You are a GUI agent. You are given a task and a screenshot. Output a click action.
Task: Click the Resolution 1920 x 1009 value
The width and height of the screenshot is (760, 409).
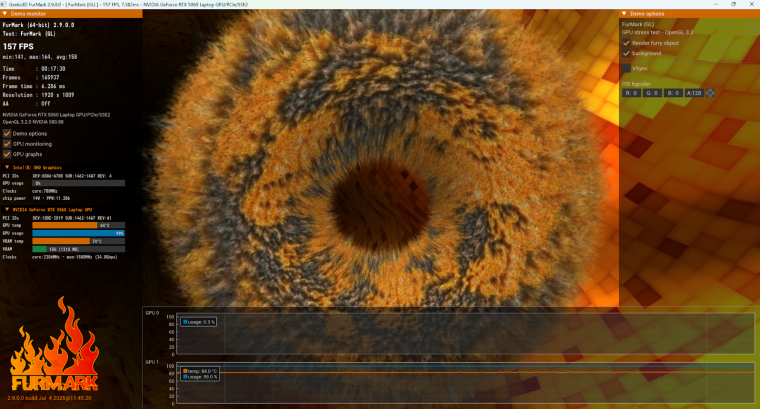[58, 95]
